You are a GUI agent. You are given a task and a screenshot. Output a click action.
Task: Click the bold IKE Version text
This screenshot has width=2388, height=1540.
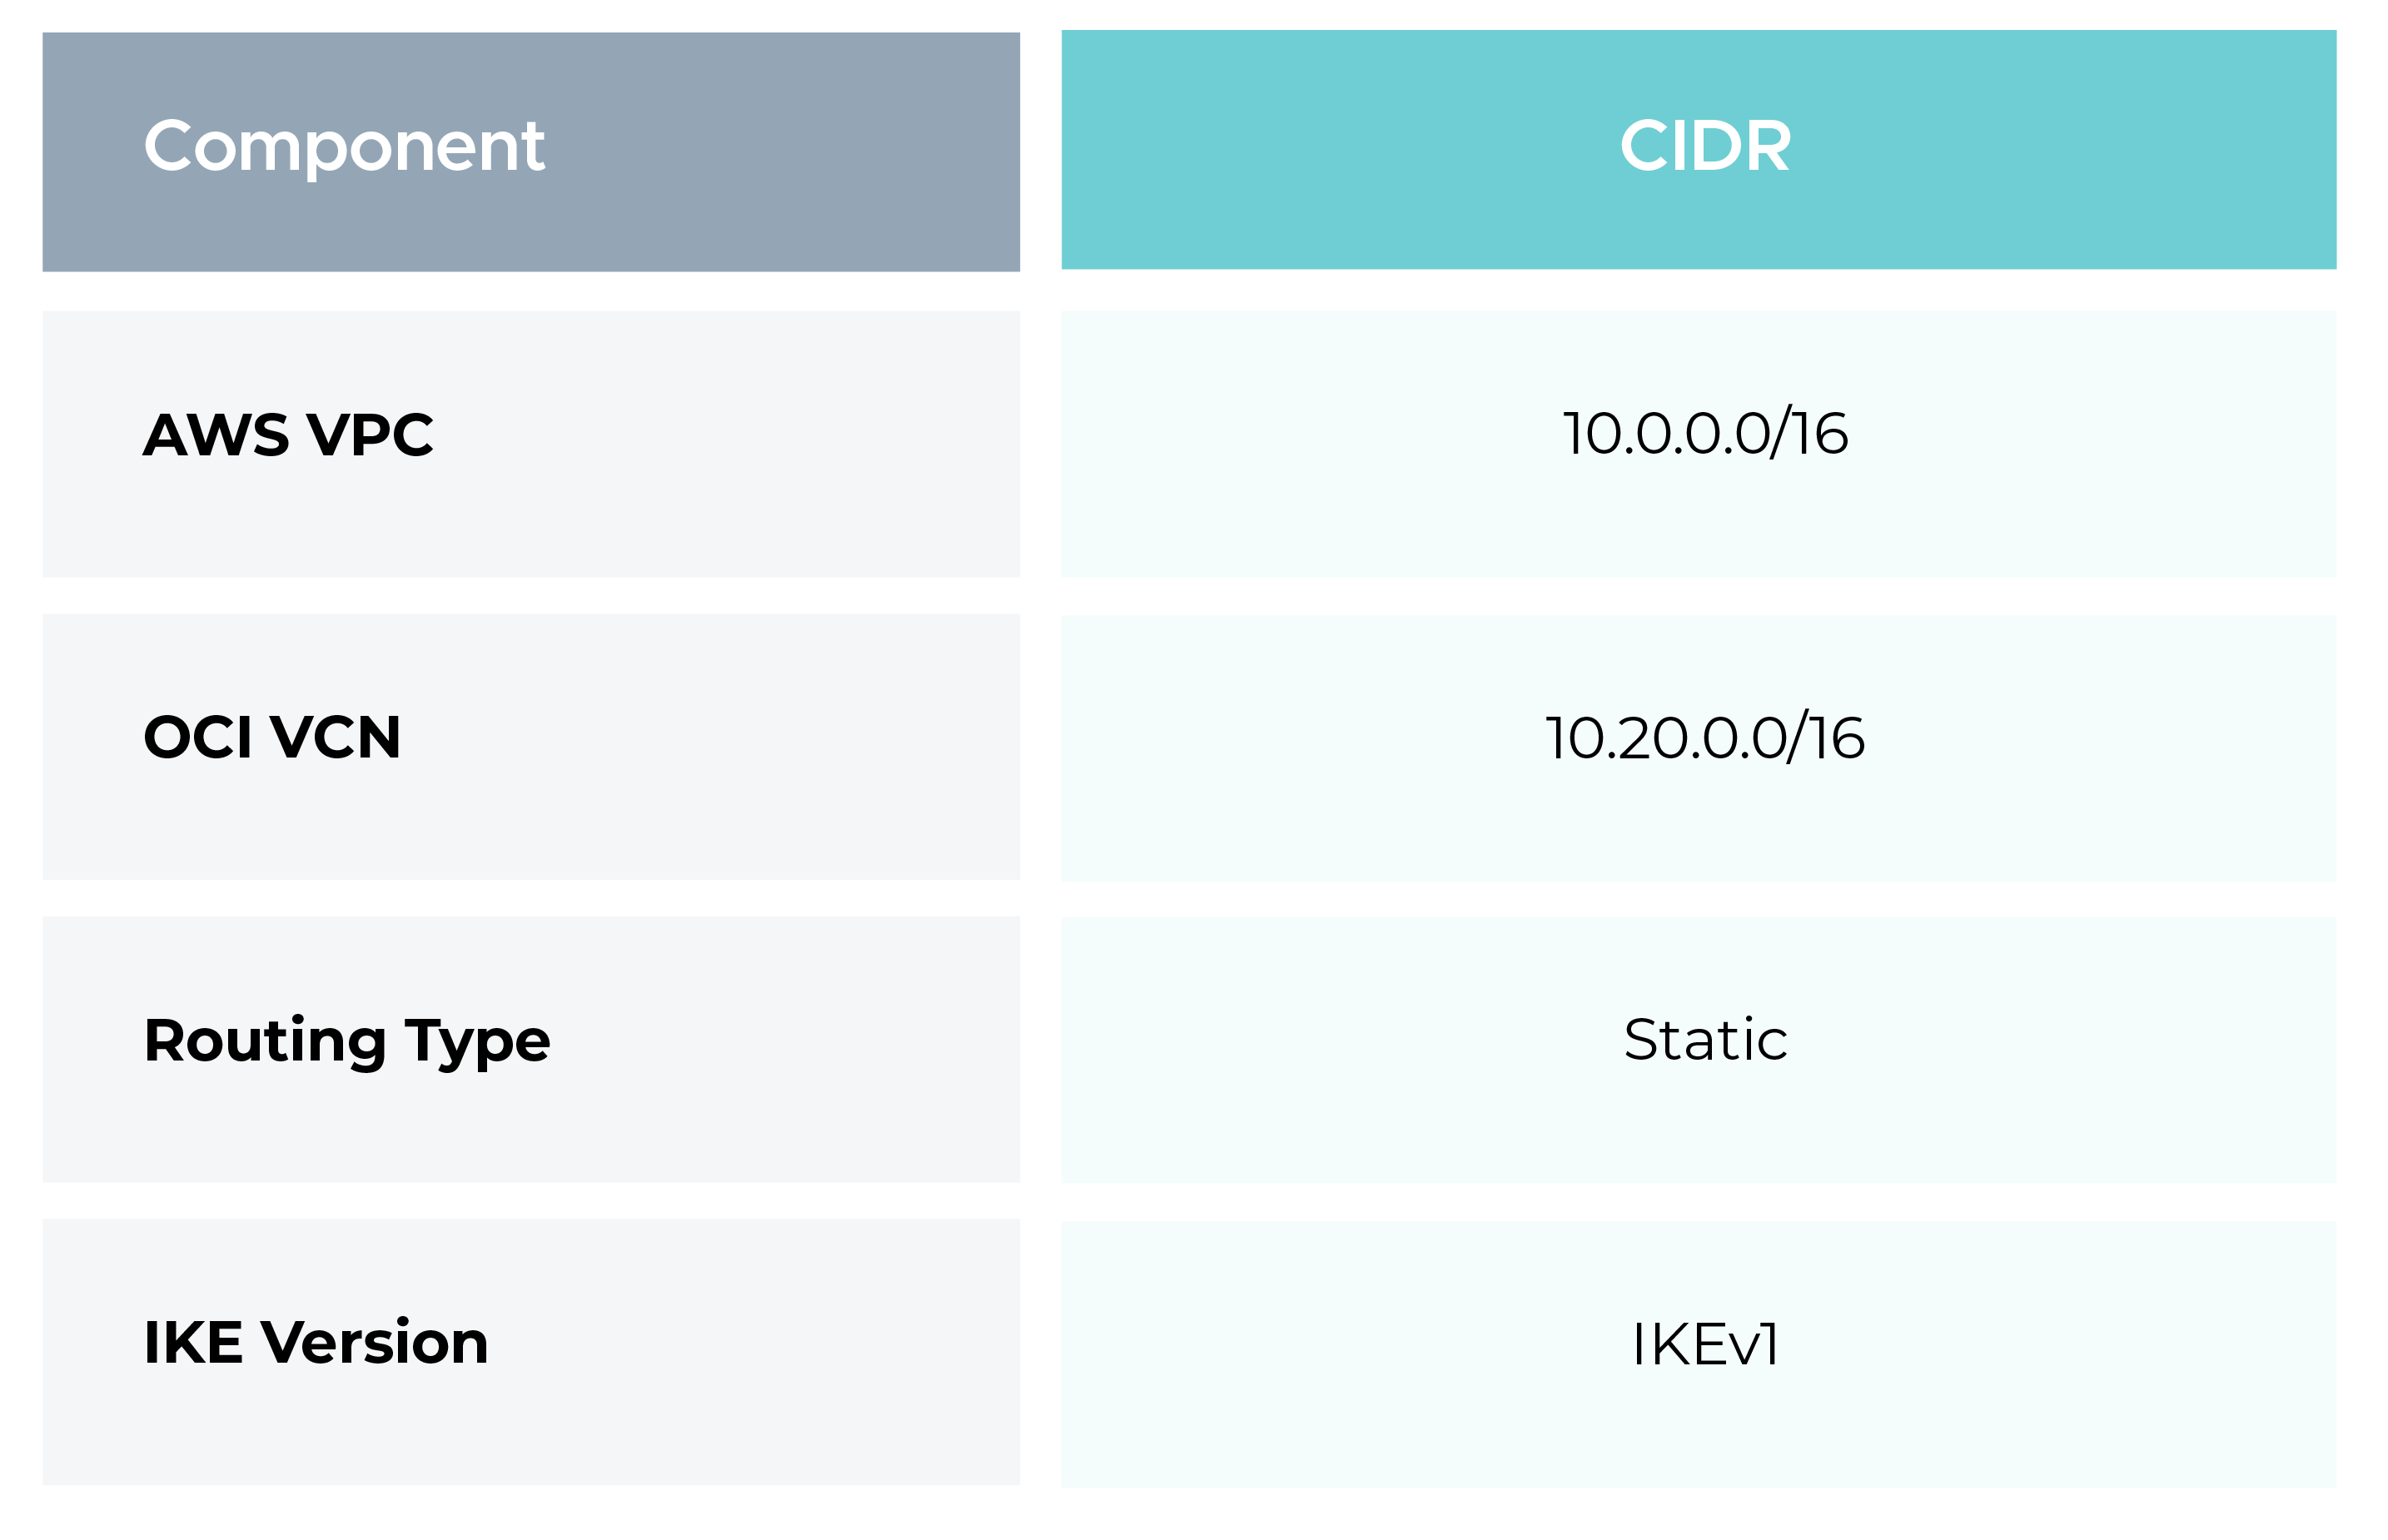[x=316, y=1341]
